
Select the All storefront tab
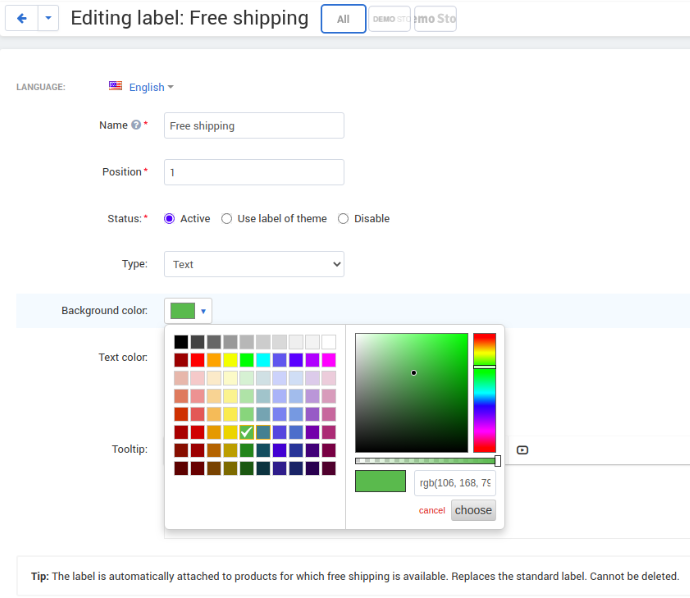coord(343,19)
